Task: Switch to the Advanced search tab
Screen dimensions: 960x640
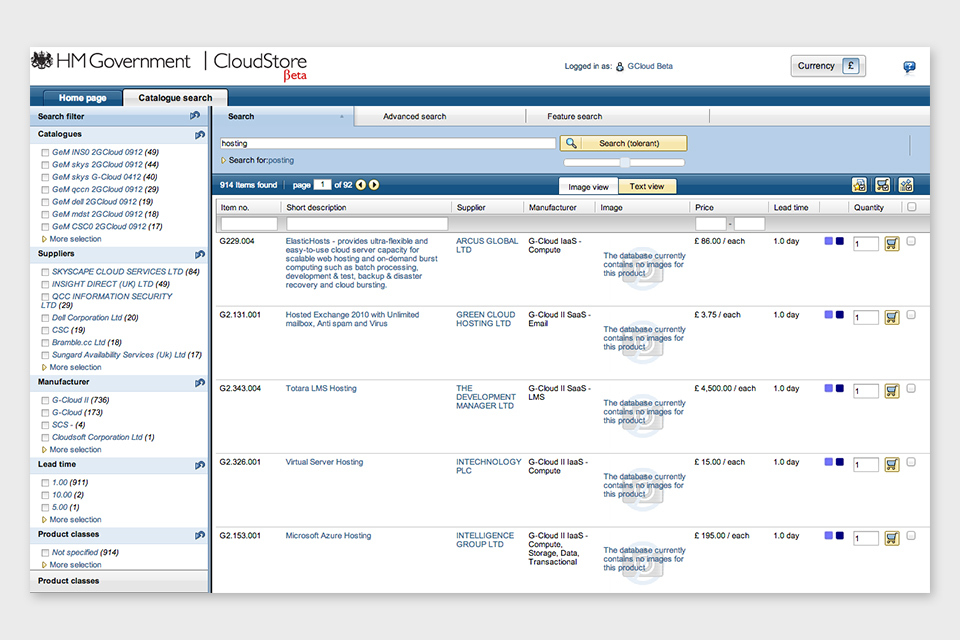Action: coord(414,116)
